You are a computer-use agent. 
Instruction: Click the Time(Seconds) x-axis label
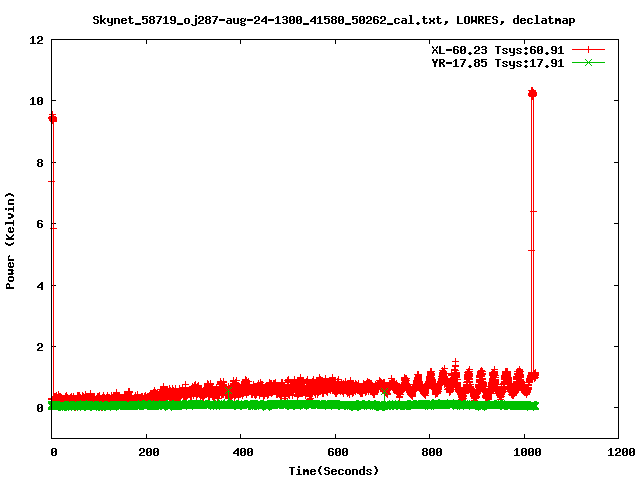pyautogui.click(x=333, y=471)
